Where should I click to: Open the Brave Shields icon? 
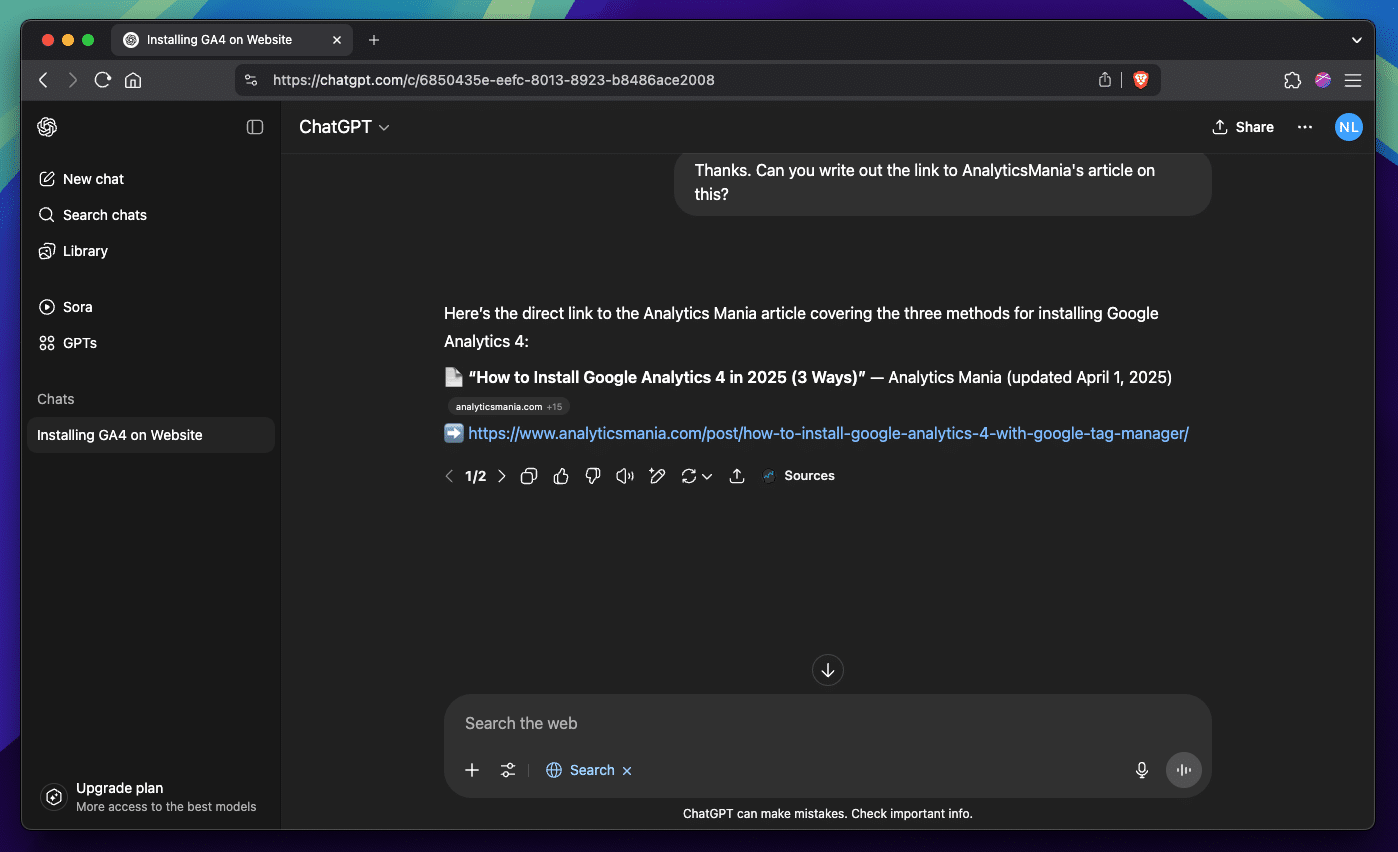tap(1141, 80)
